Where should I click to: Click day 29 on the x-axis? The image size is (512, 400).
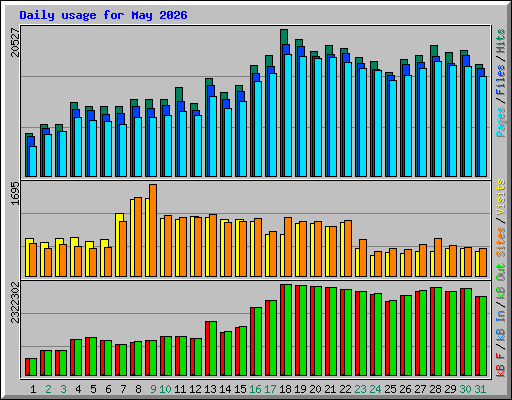[x=450, y=389]
